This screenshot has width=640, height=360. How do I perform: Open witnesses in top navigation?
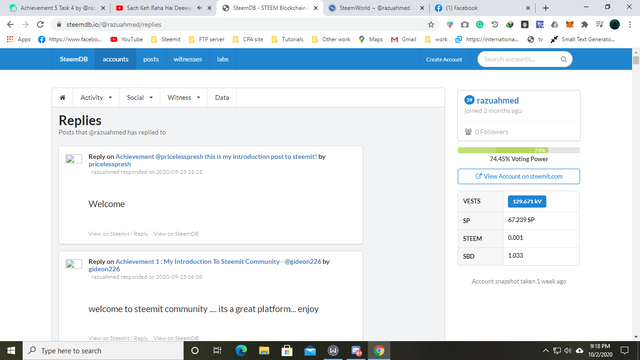[x=188, y=59]
